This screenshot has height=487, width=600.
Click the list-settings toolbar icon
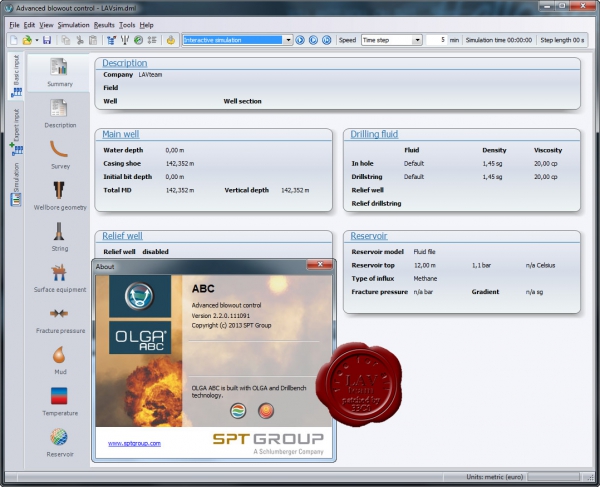[x=152, y=40]
